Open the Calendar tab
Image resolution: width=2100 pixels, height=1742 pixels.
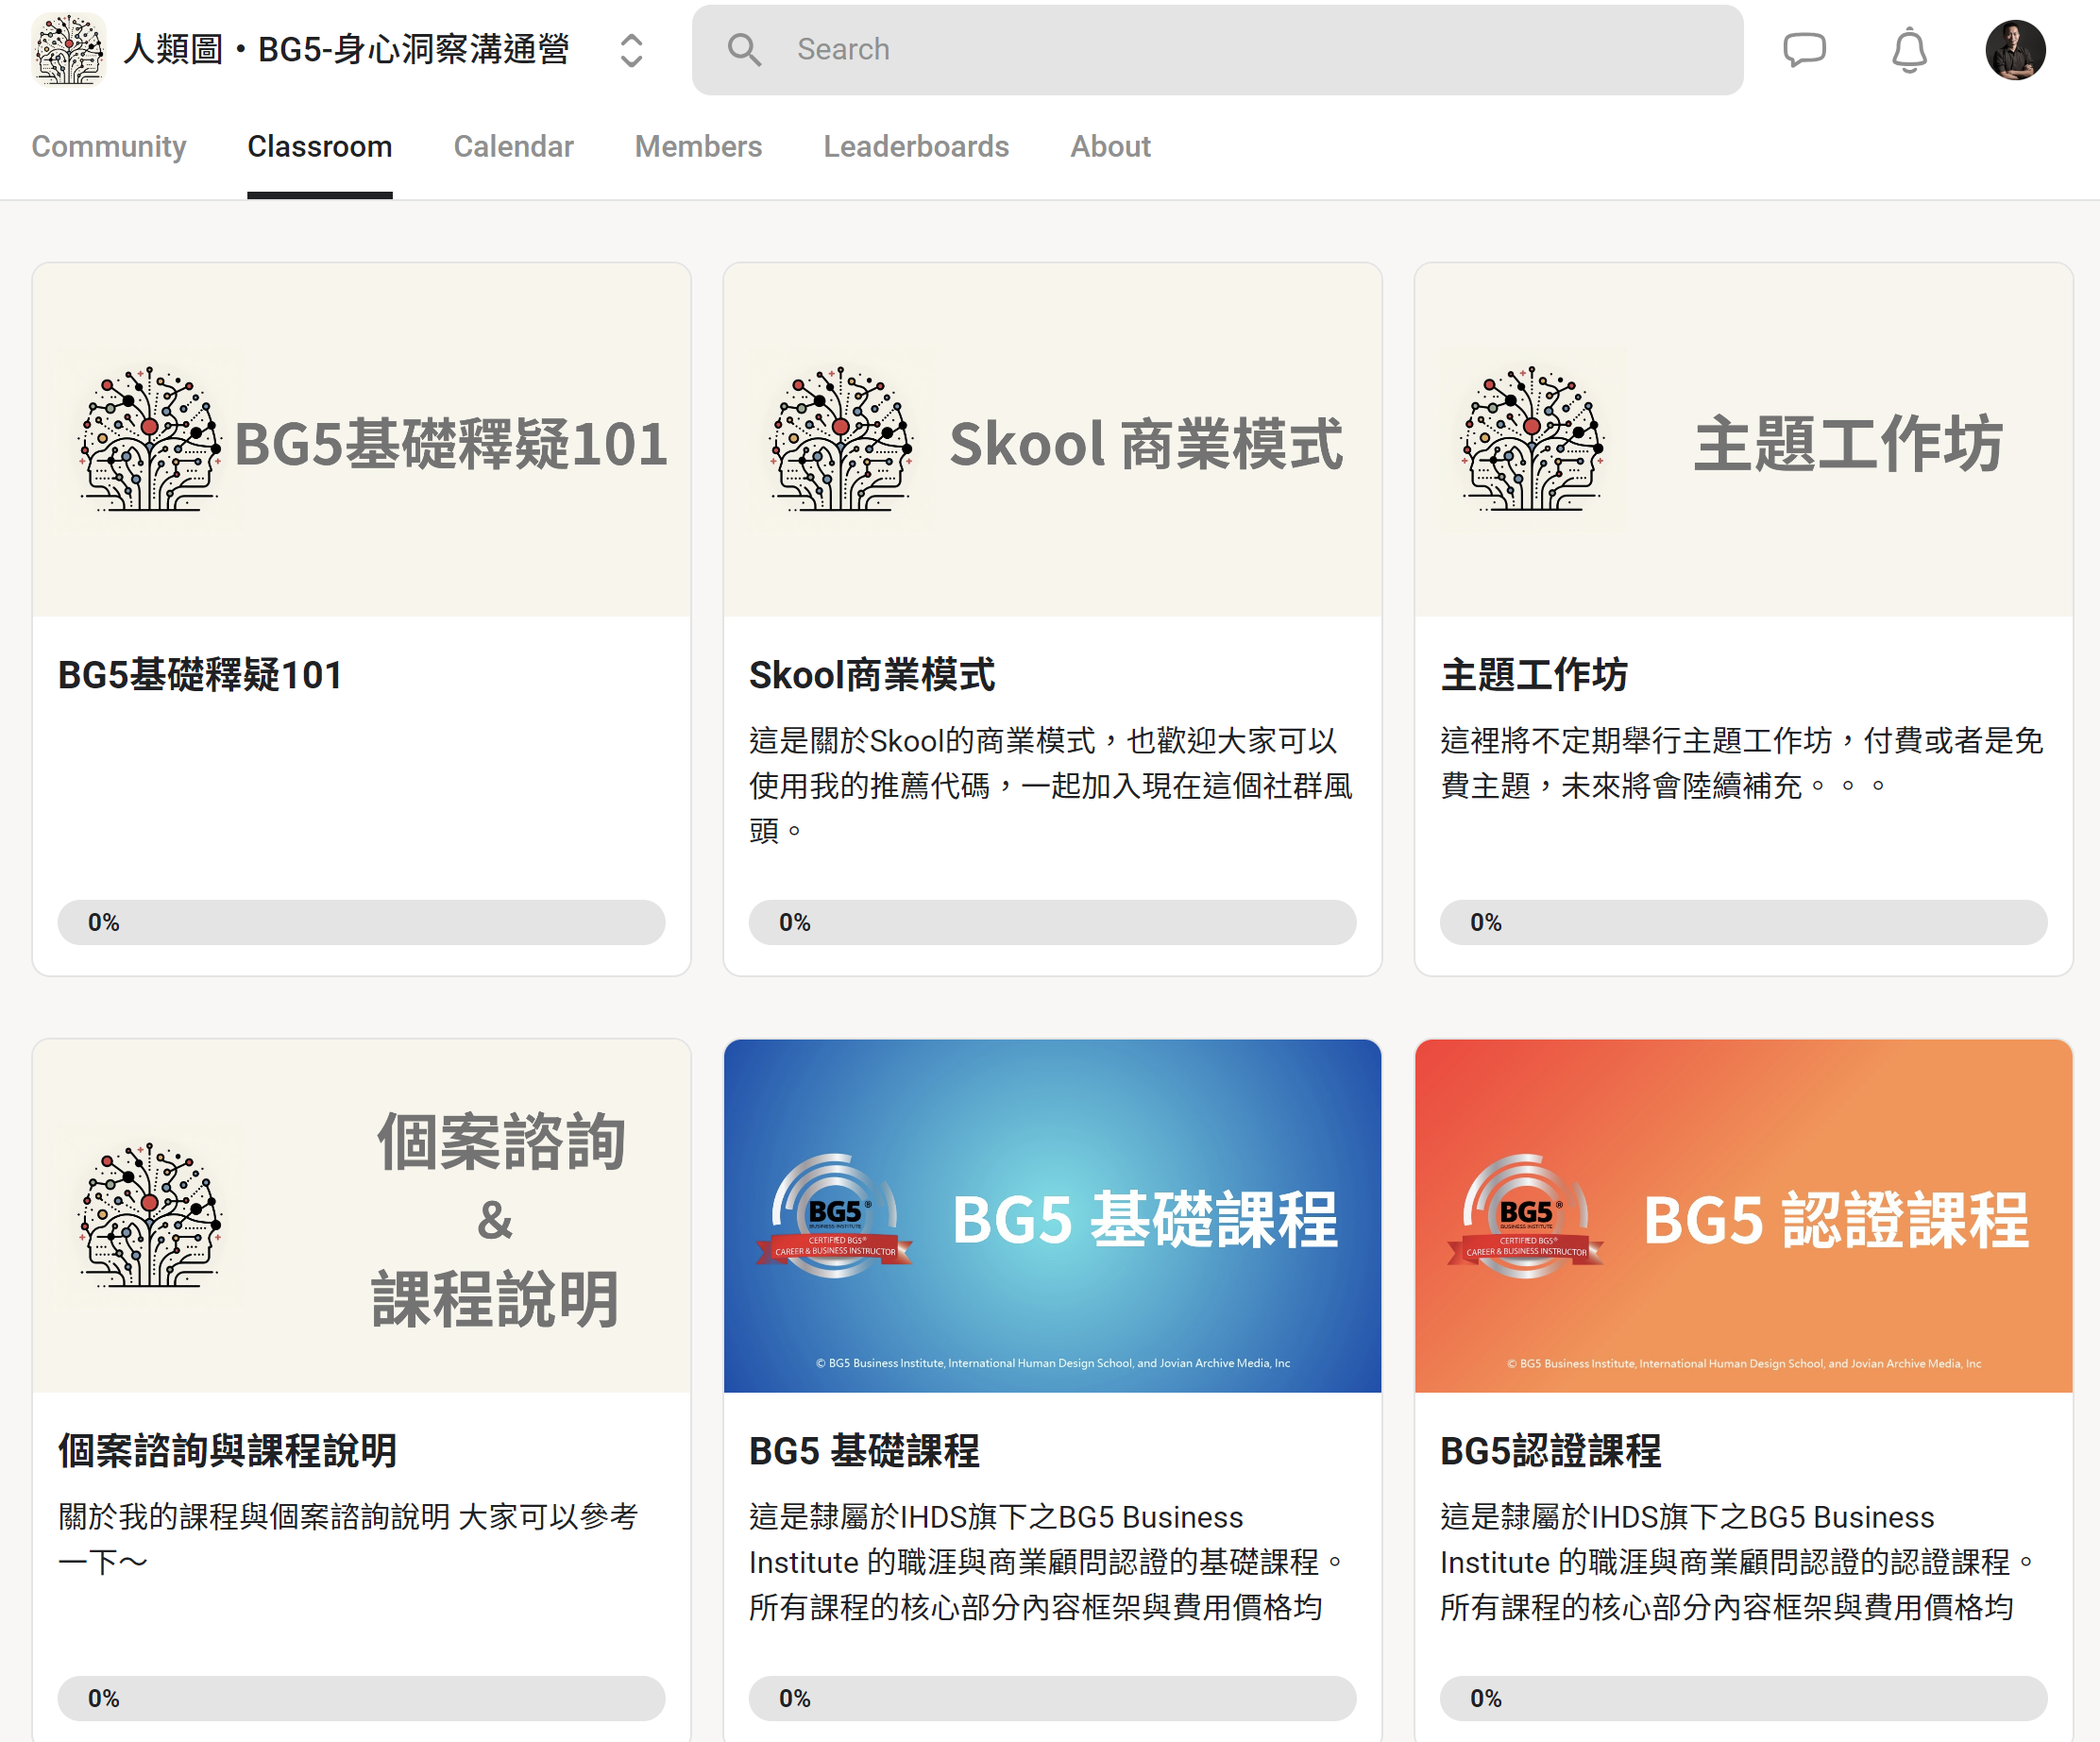pyautogui.click(x=513, y=146)
